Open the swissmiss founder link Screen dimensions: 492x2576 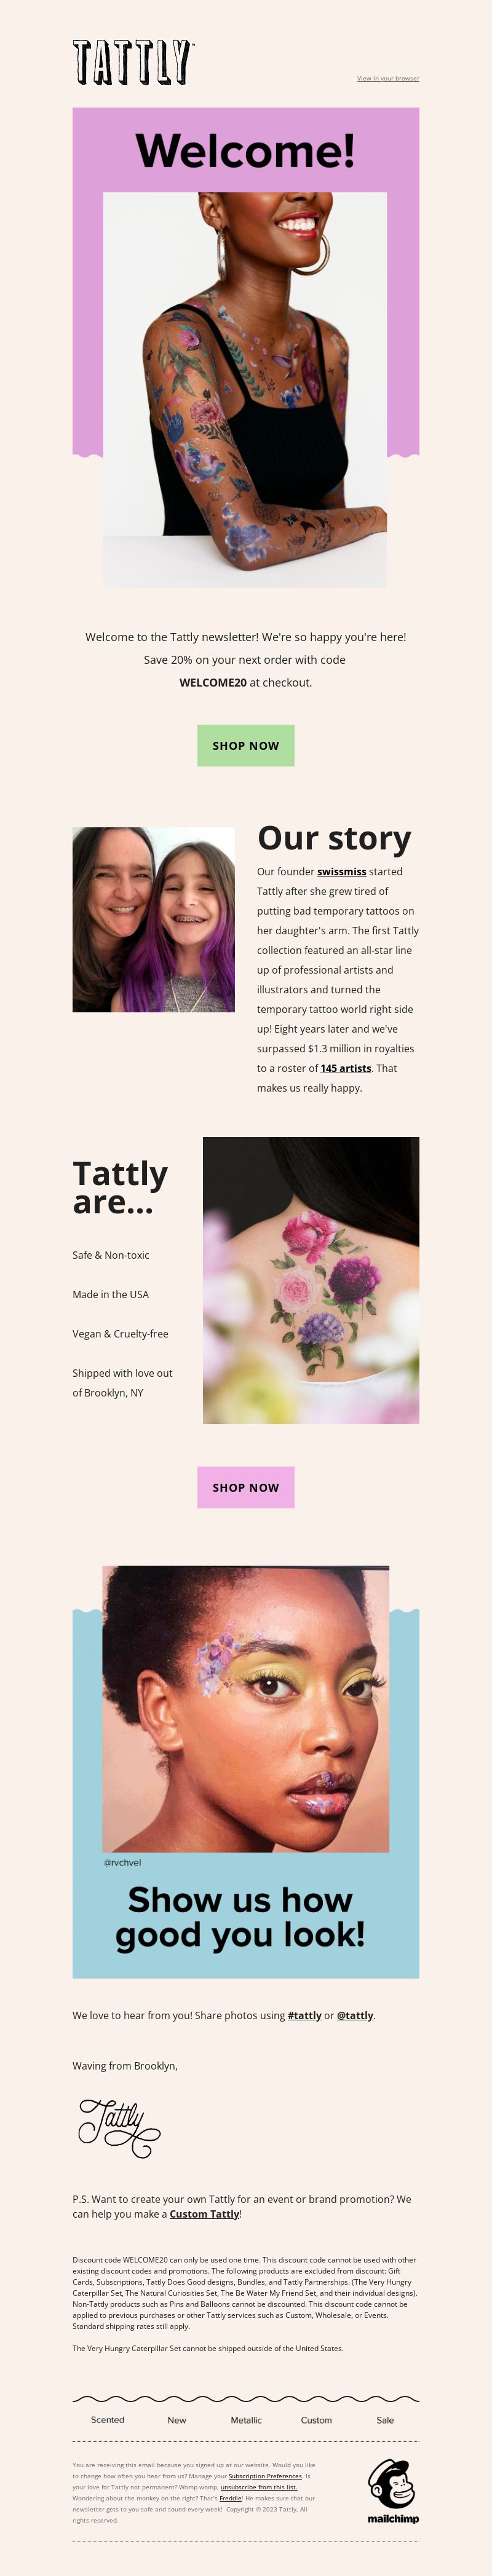[x=342, y=871]
